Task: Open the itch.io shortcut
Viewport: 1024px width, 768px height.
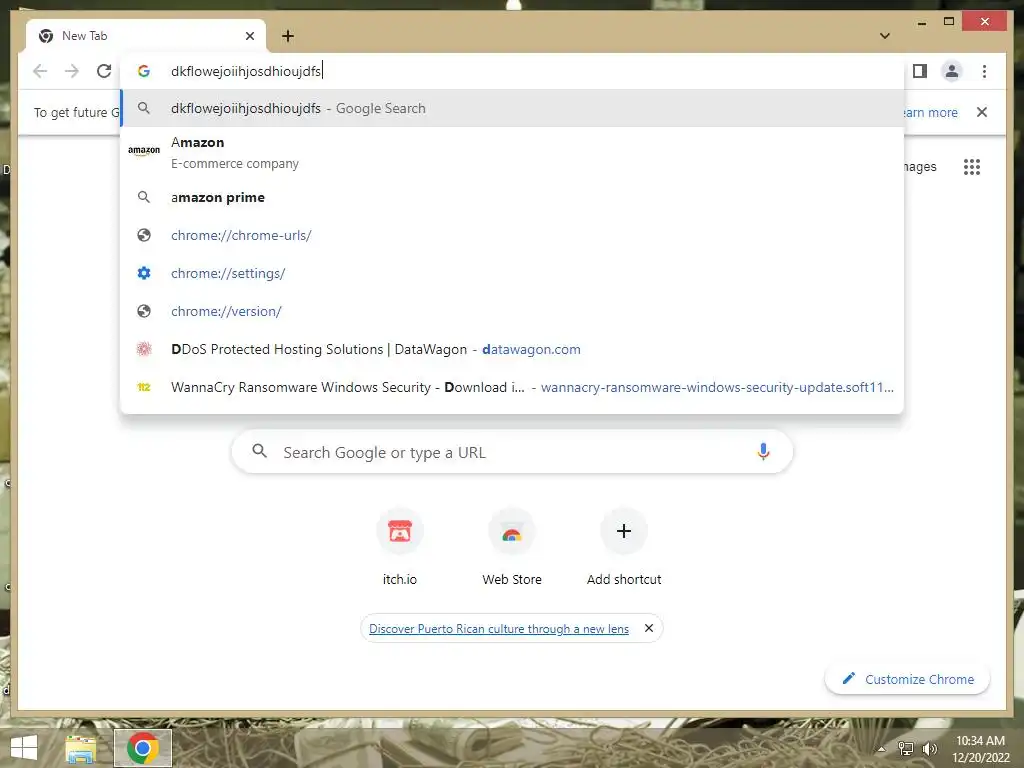Action: [x=400, y=547]
